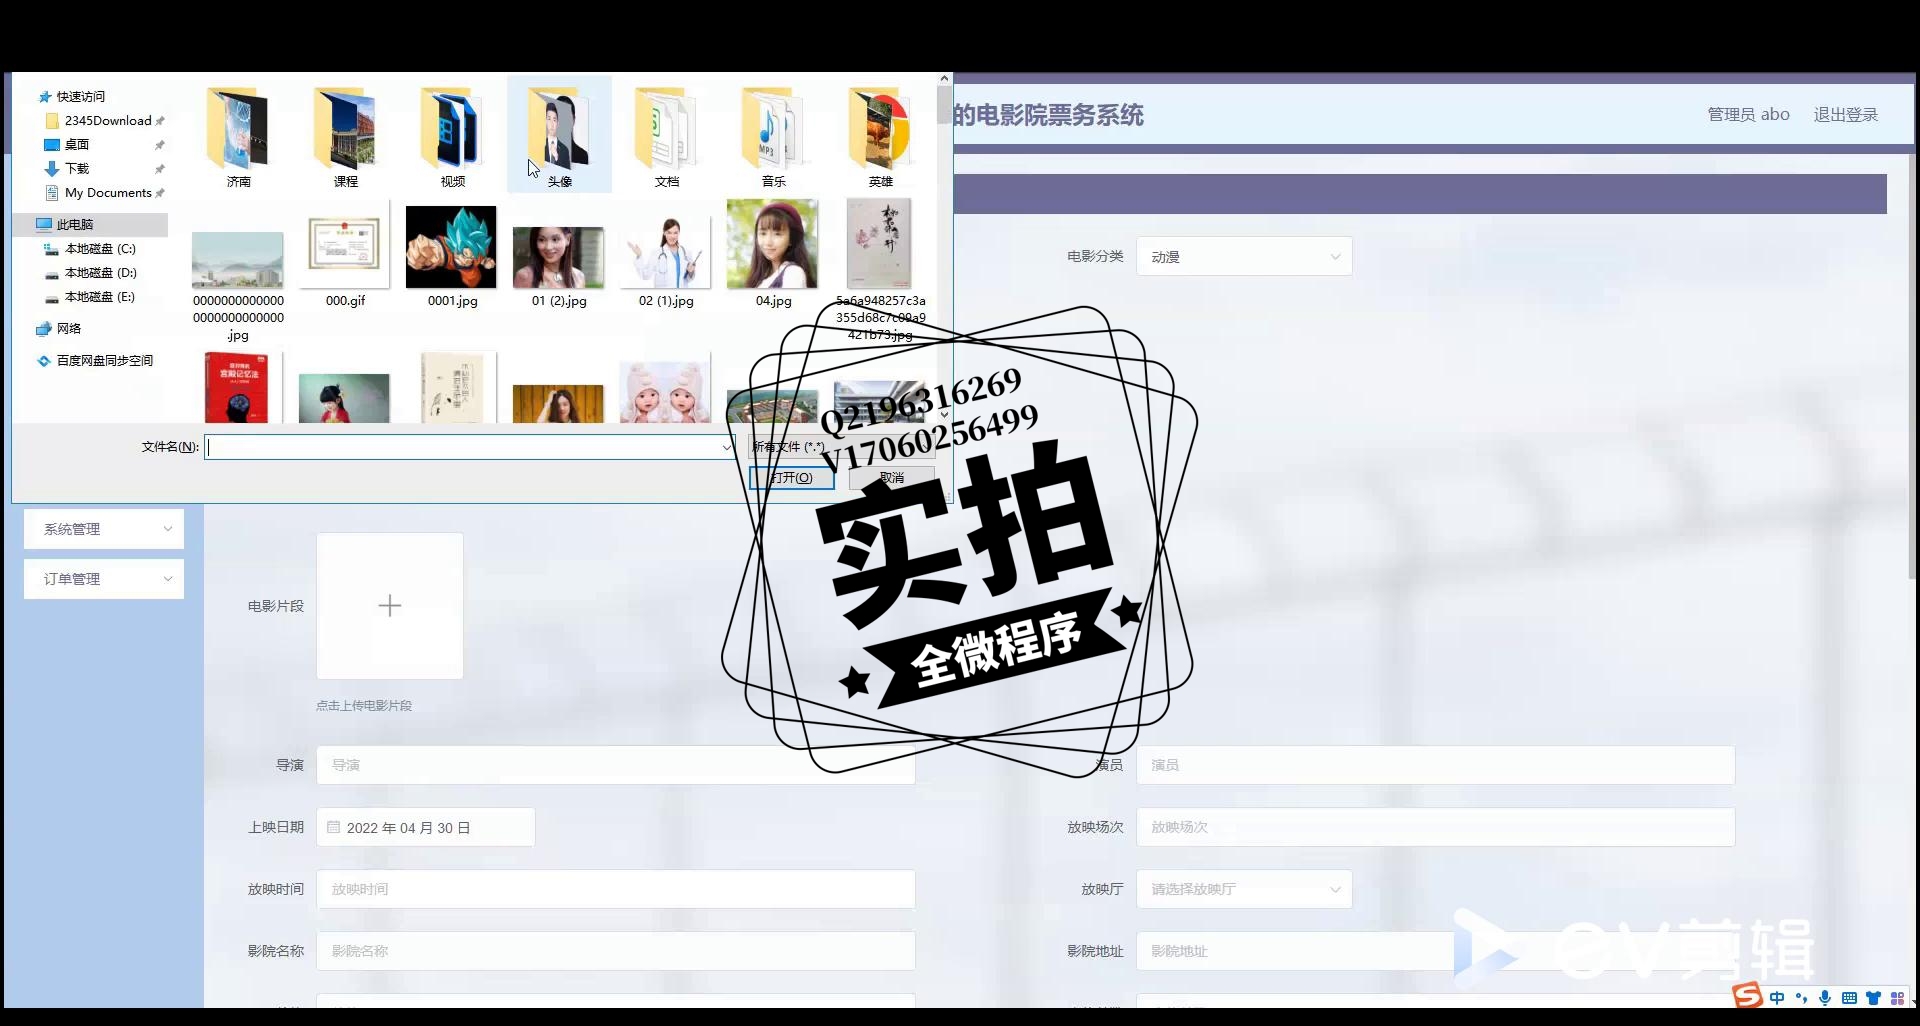
Task: Click 退出登录 to log out
Action: click(1846, 115)
